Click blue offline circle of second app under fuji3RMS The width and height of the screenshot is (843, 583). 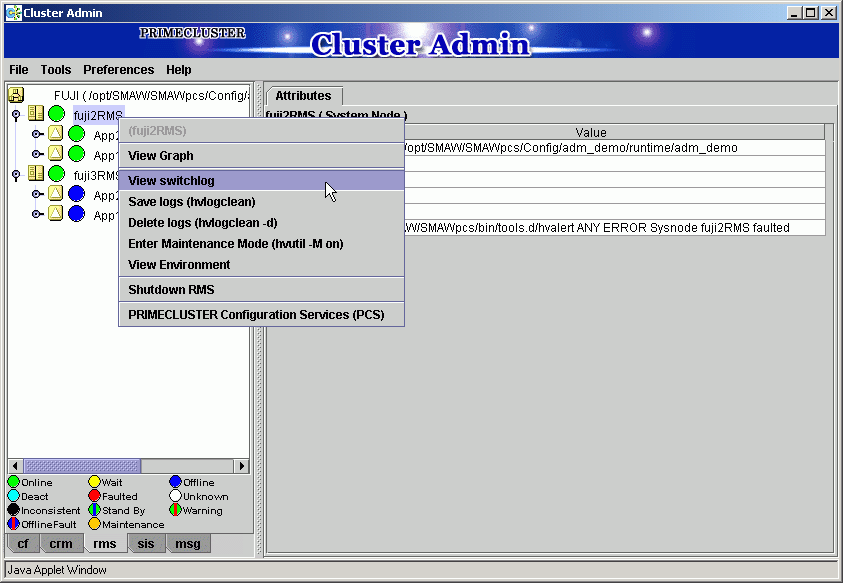(x=77, y=213)
